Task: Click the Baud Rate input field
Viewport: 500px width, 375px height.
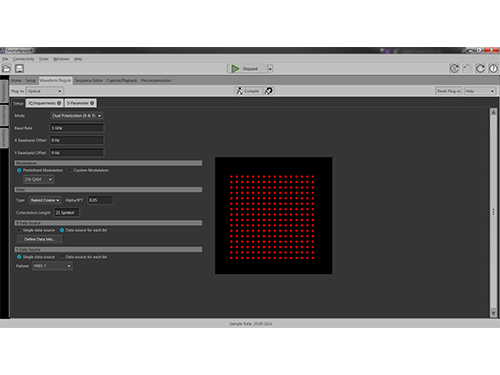Action: [x=77, y=128]
